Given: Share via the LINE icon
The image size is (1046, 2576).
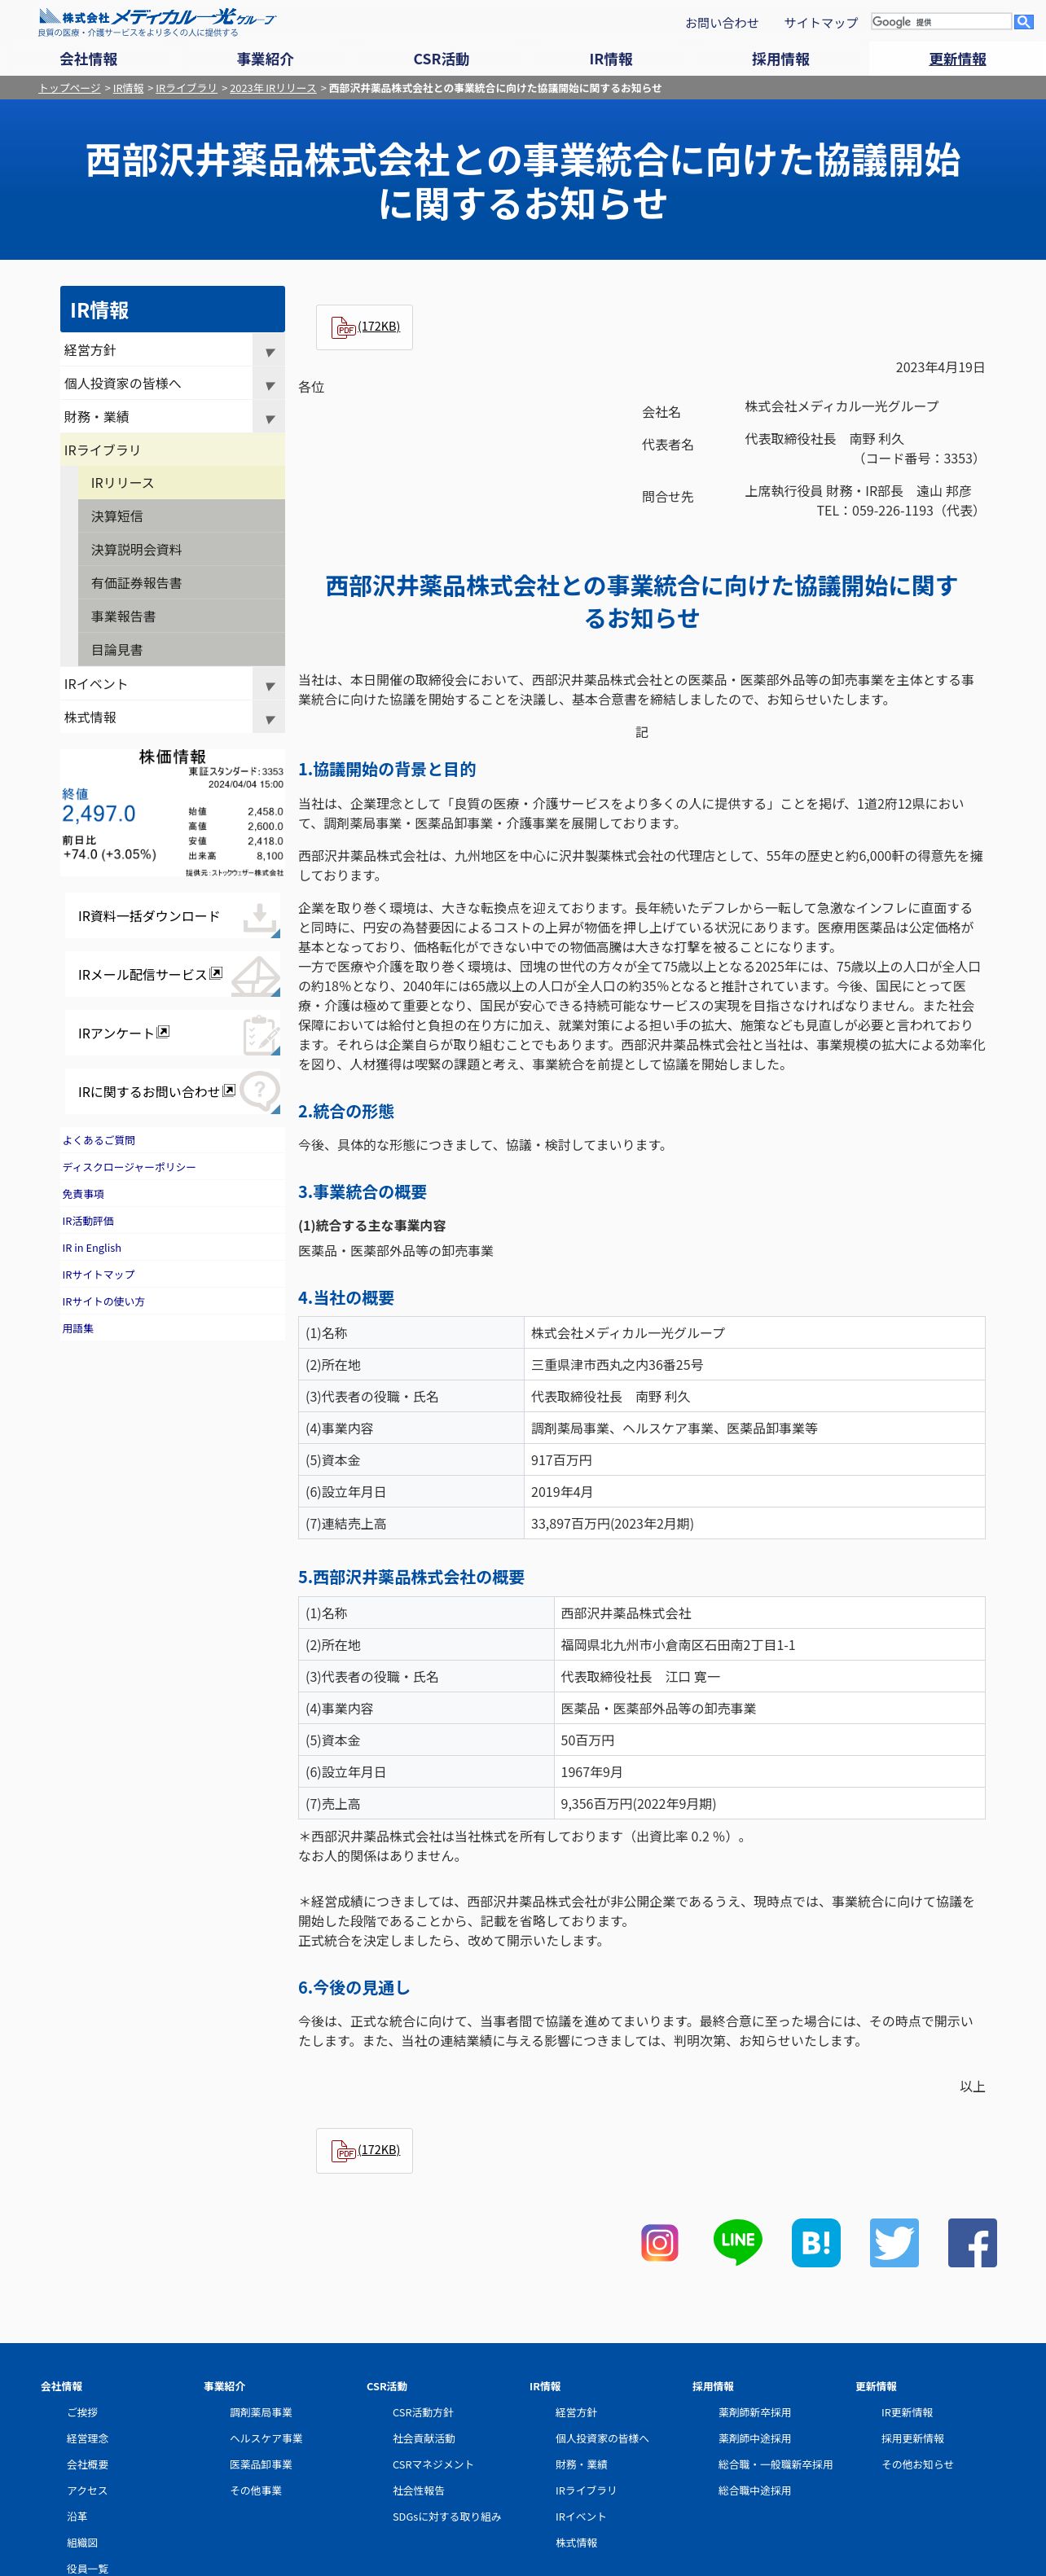Looking at the screenshot, I should coord(738,2242).
